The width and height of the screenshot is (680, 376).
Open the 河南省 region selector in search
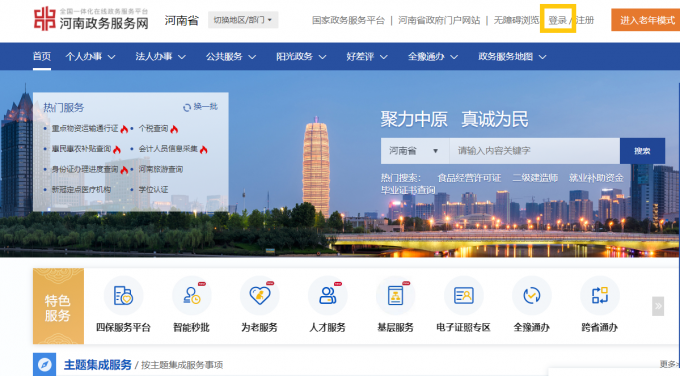click(415, 151)
